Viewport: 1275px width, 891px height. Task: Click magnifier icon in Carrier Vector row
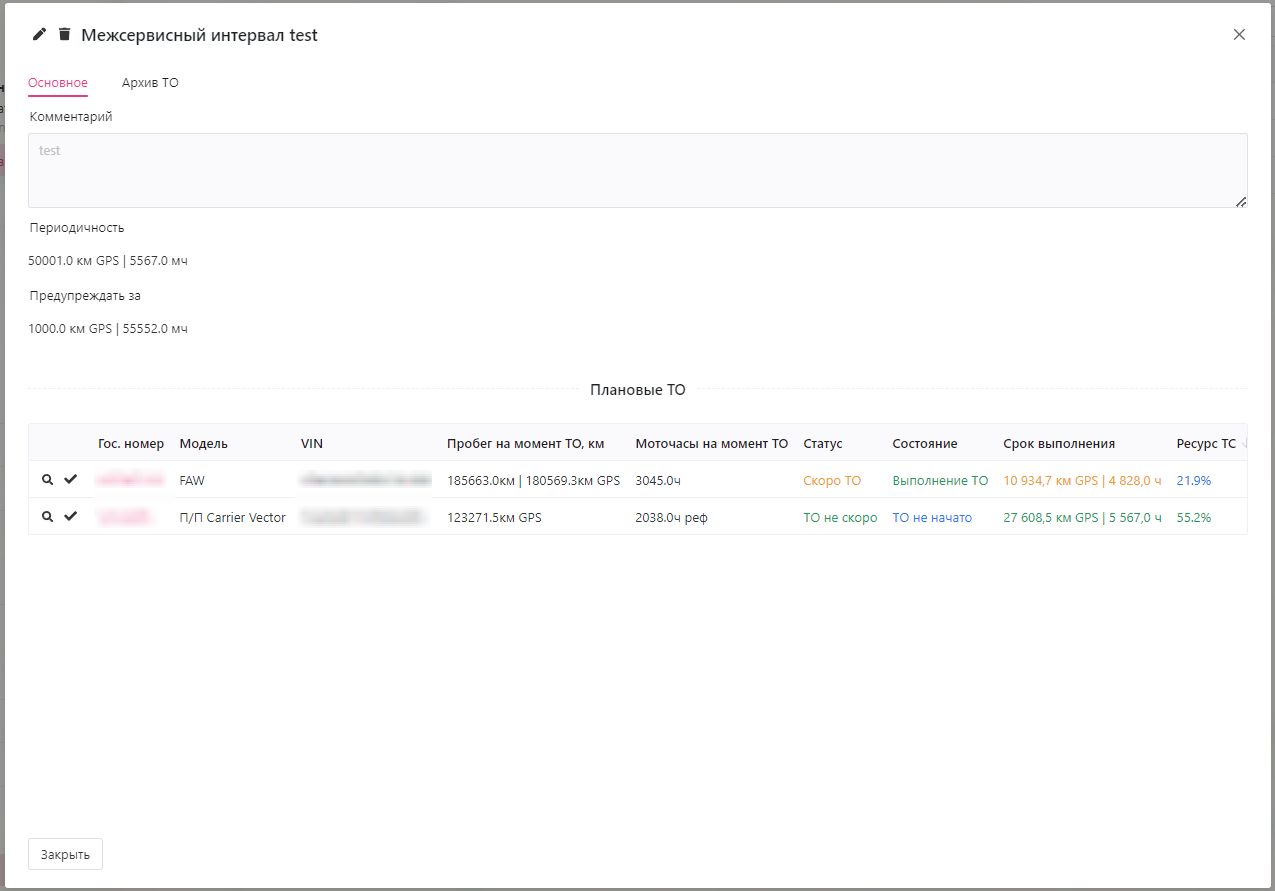pyautogui.click(x=47, y=517)
